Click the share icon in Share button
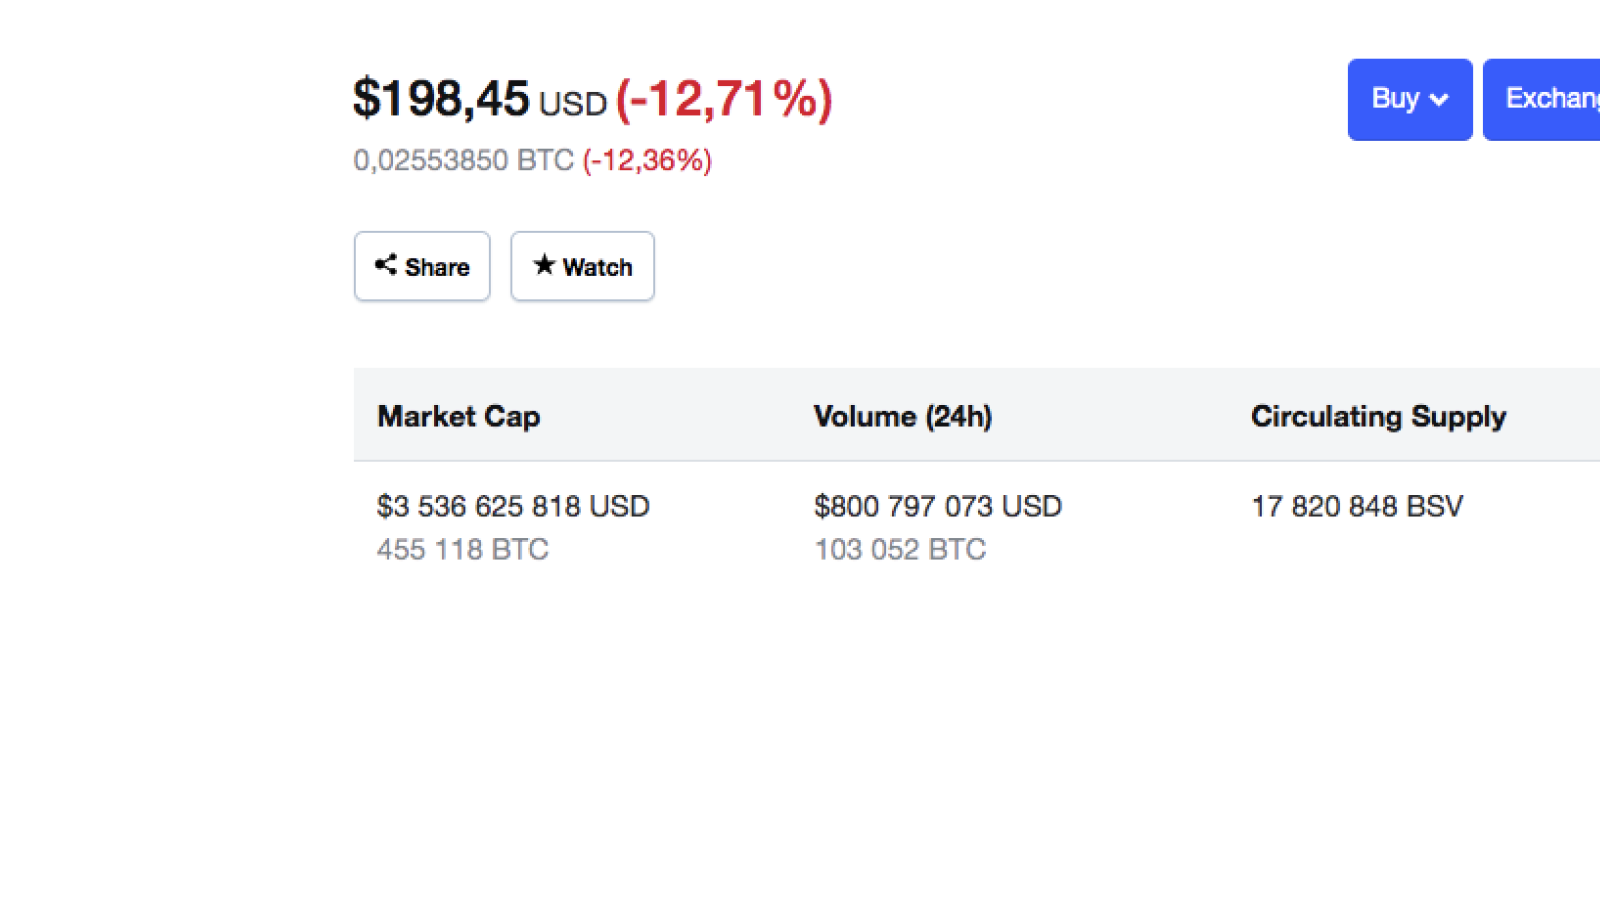The image size is (1600, 900). click(386, 264)
